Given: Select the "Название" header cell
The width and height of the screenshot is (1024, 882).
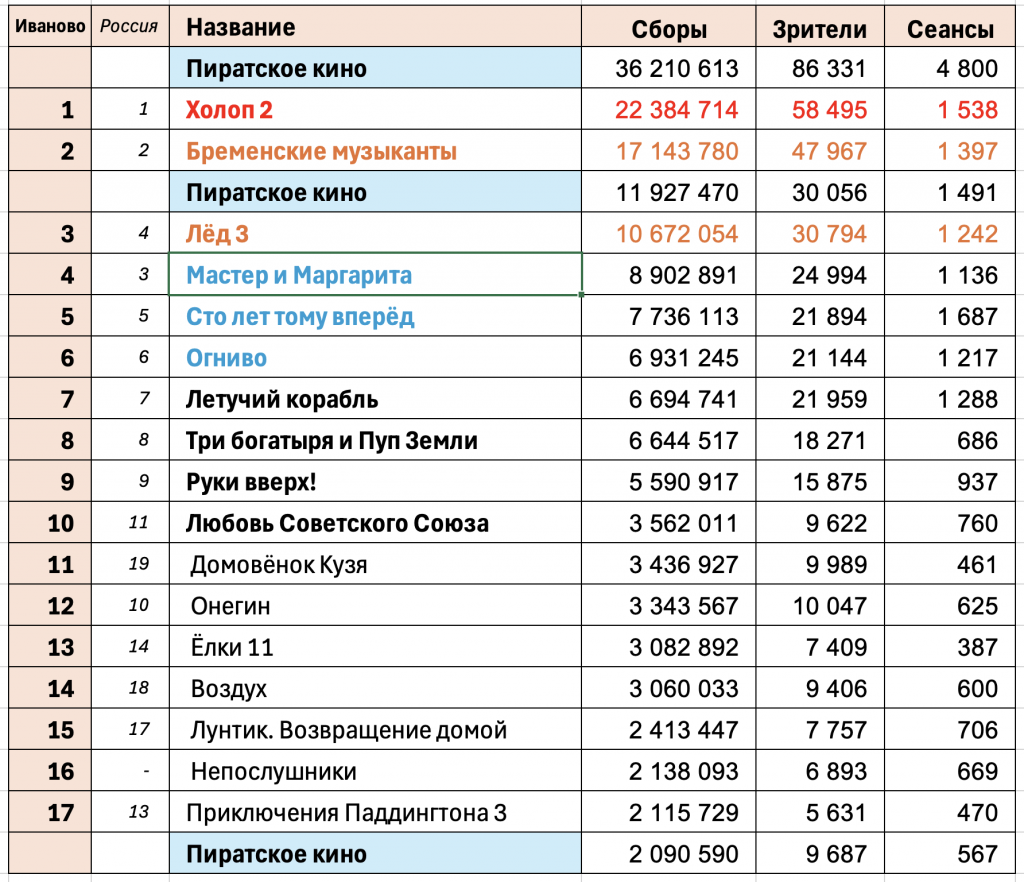Looking at the screenshot, I should [375, 27].
